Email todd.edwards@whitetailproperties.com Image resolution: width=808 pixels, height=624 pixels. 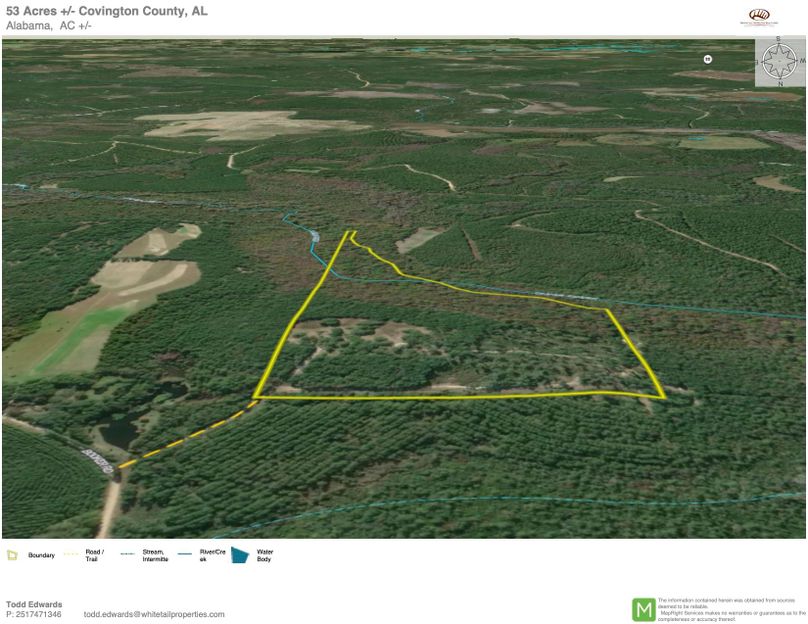(151, 614)
